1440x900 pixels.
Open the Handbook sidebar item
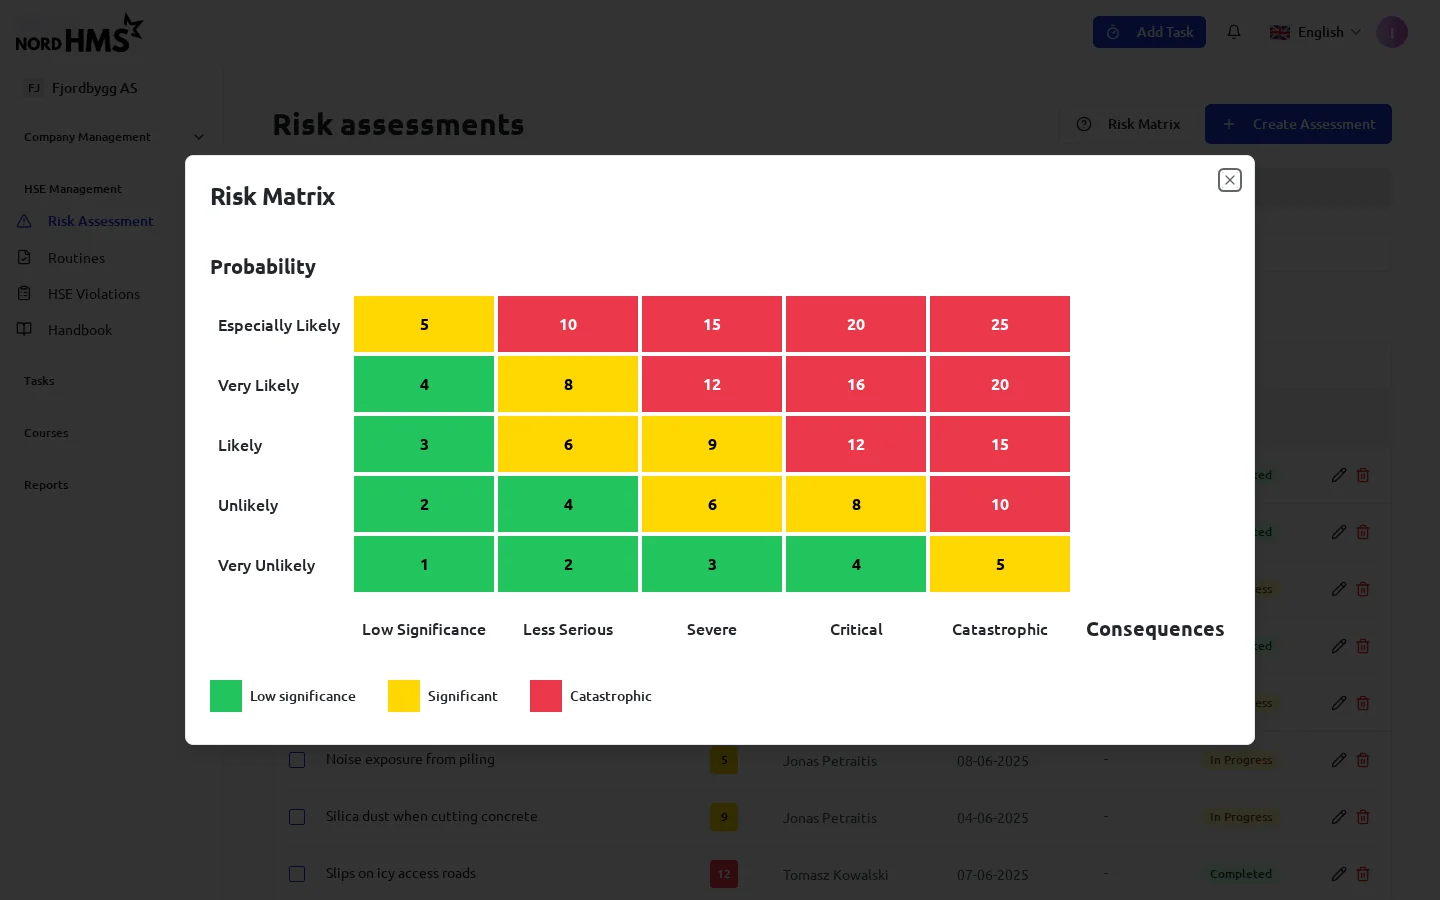click(x=80, y=330)
